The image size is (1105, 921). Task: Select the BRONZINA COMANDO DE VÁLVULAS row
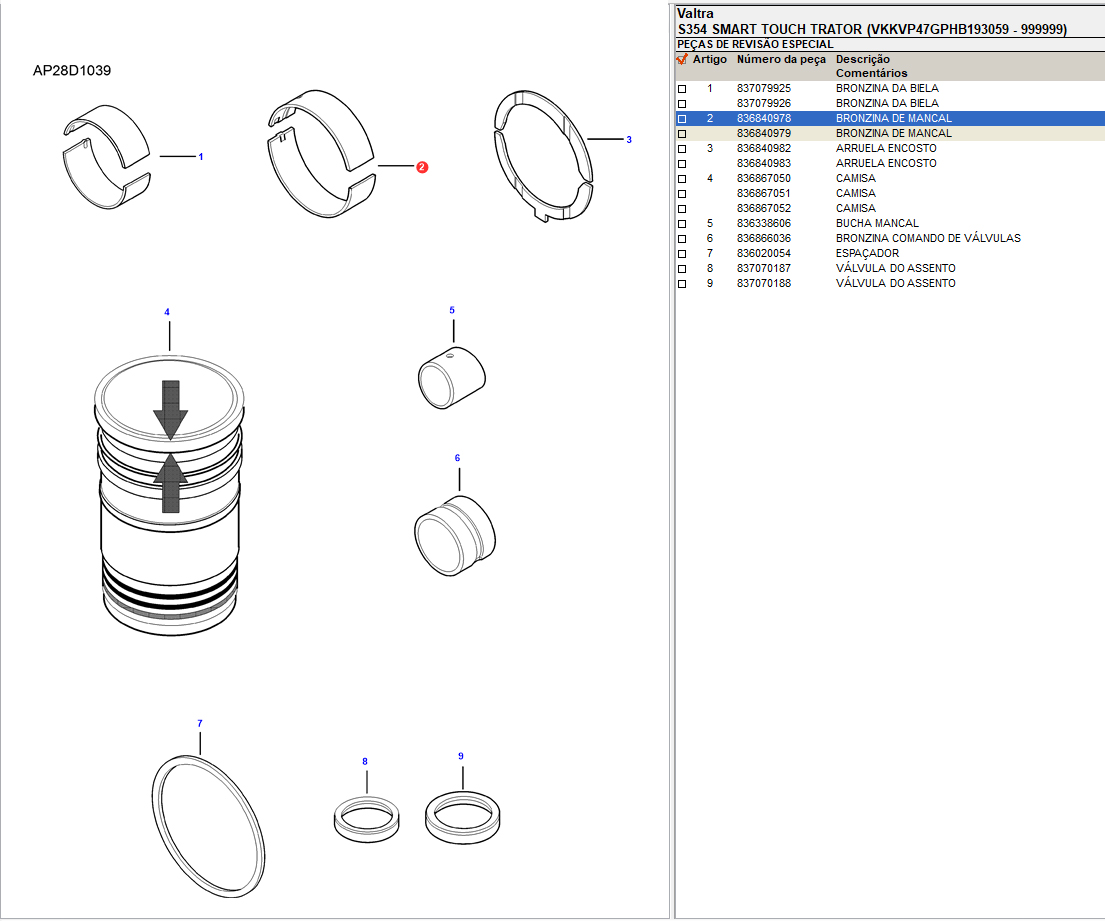[927, 239]
